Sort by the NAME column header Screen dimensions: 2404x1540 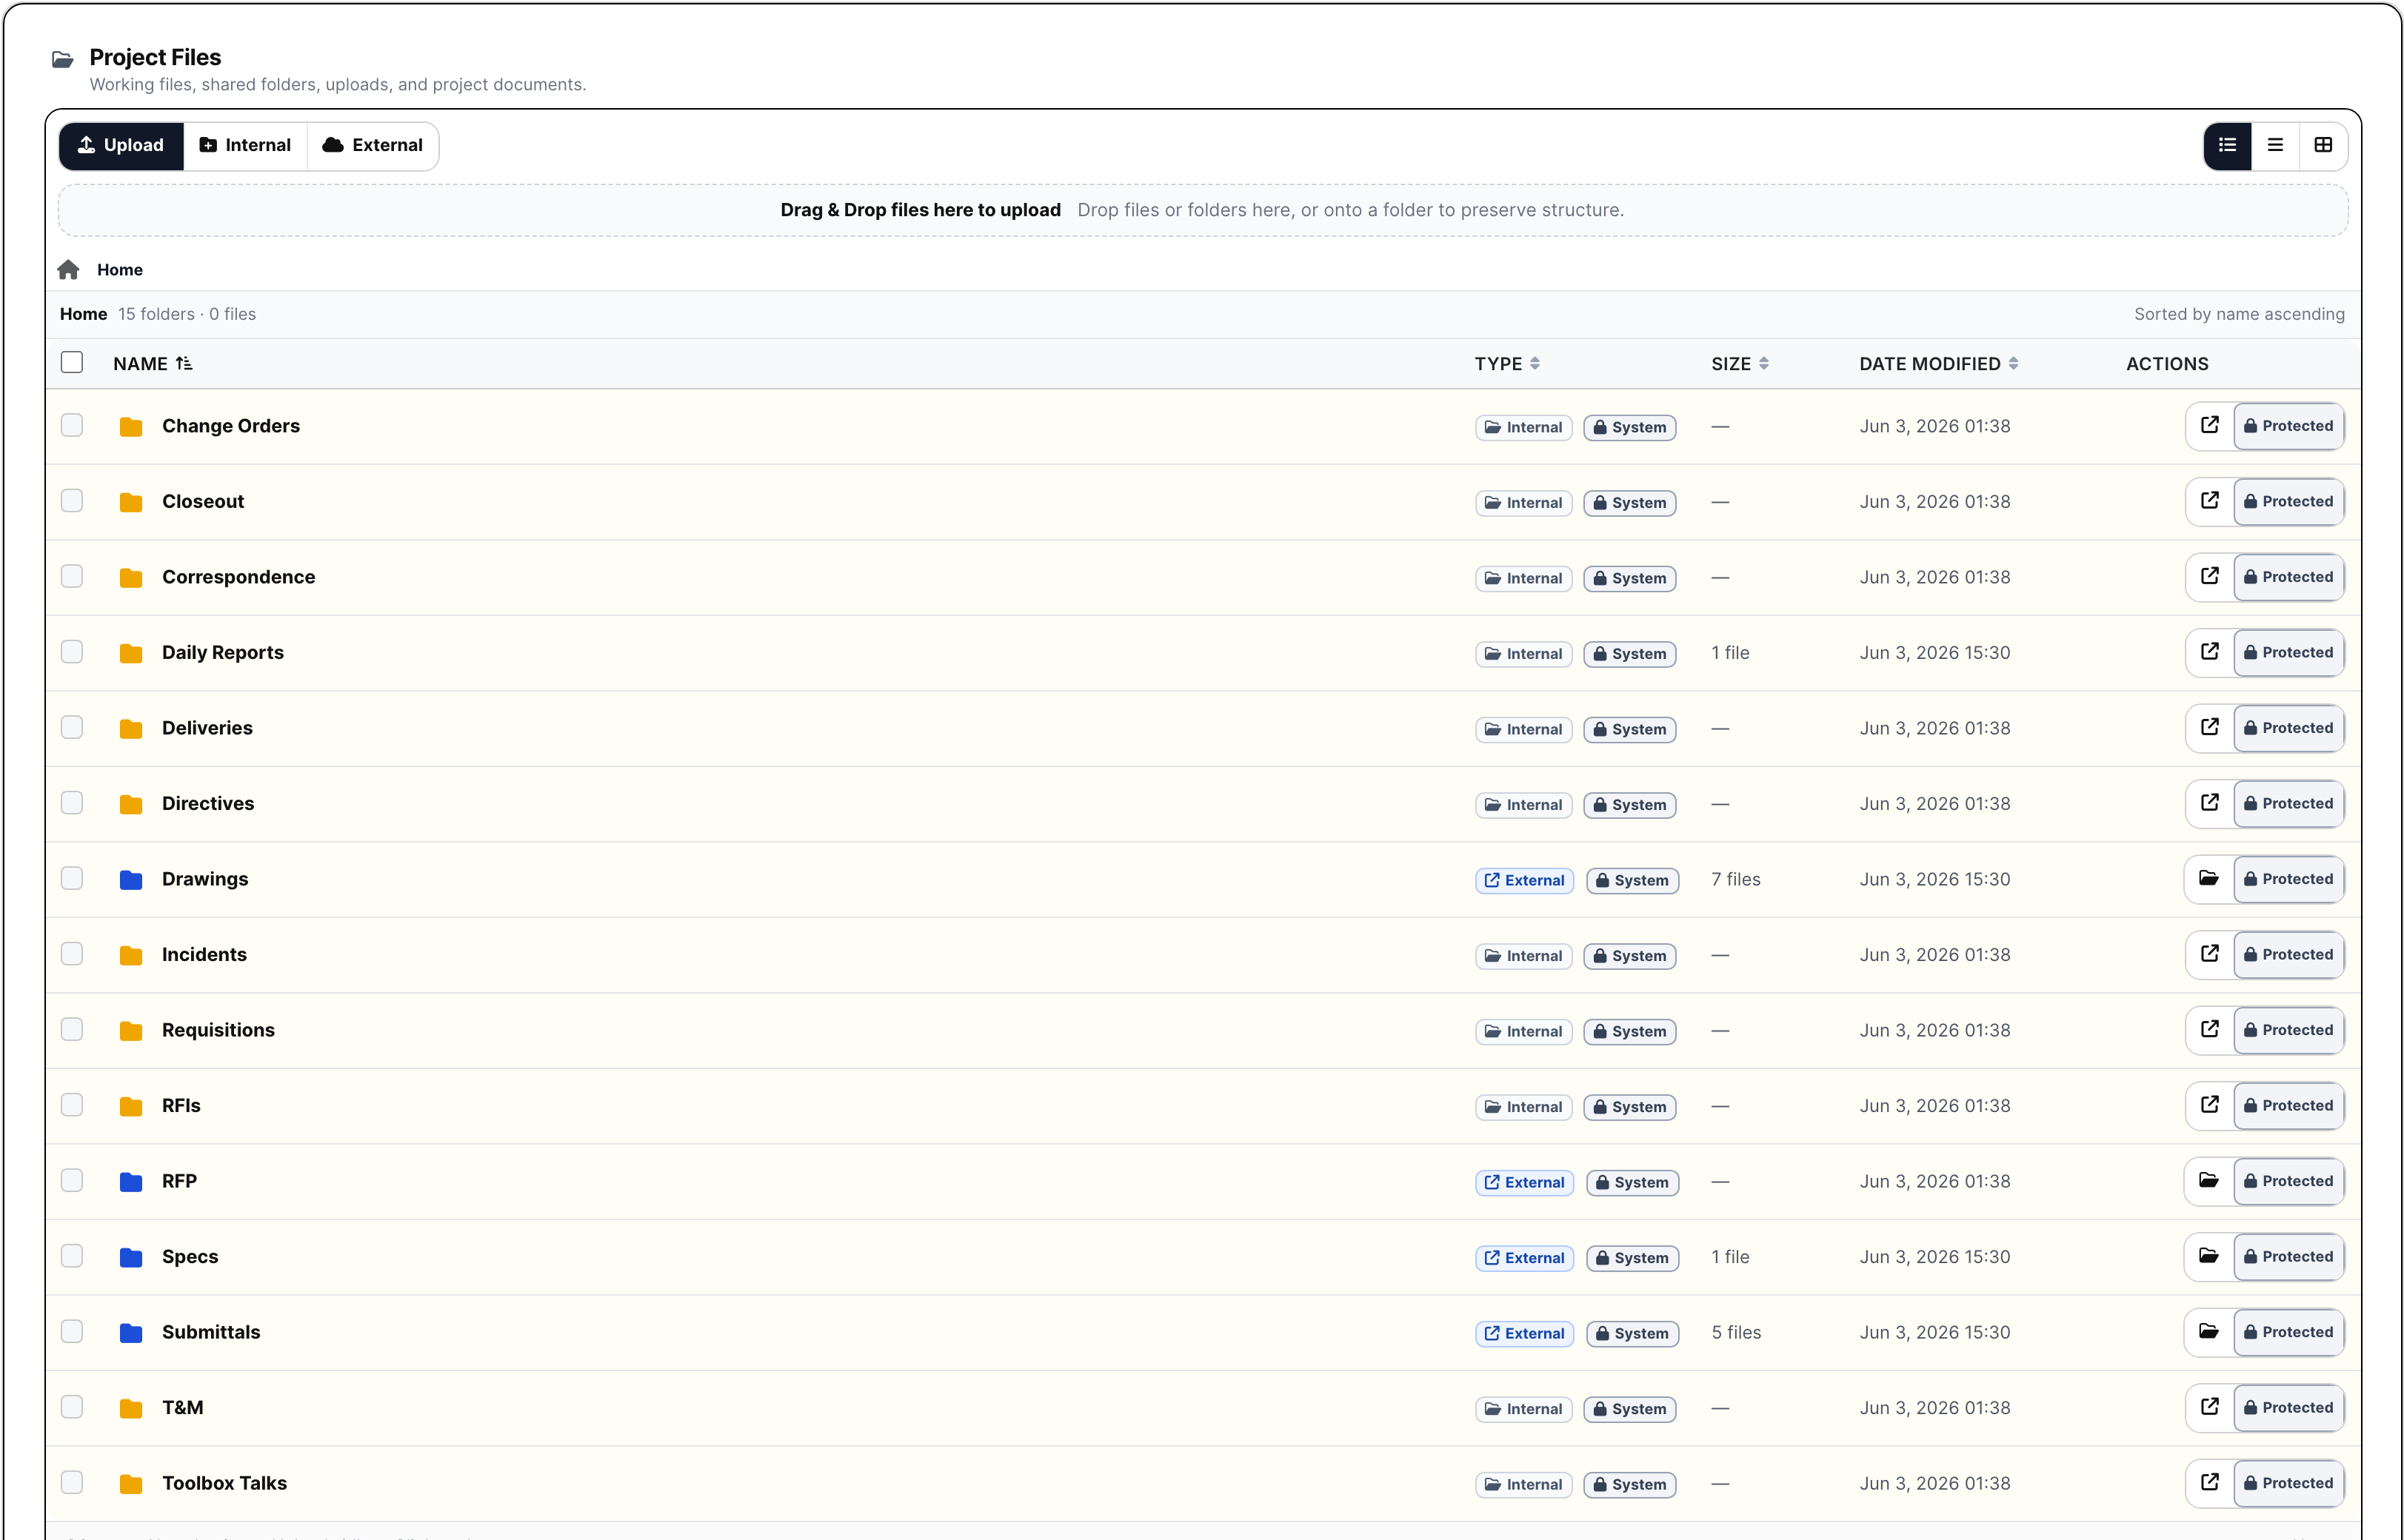153,364
